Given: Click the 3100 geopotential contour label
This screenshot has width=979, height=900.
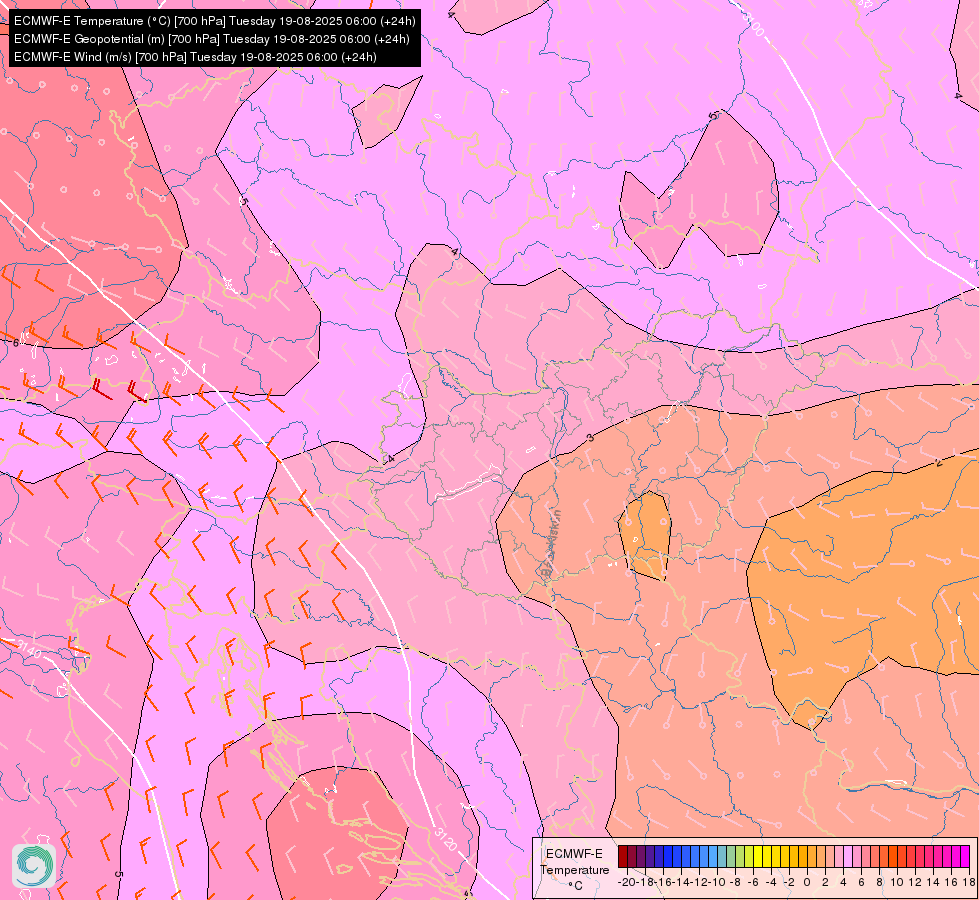Looking at the screenshot, I should pyautogui.click(x=752, y=24).
